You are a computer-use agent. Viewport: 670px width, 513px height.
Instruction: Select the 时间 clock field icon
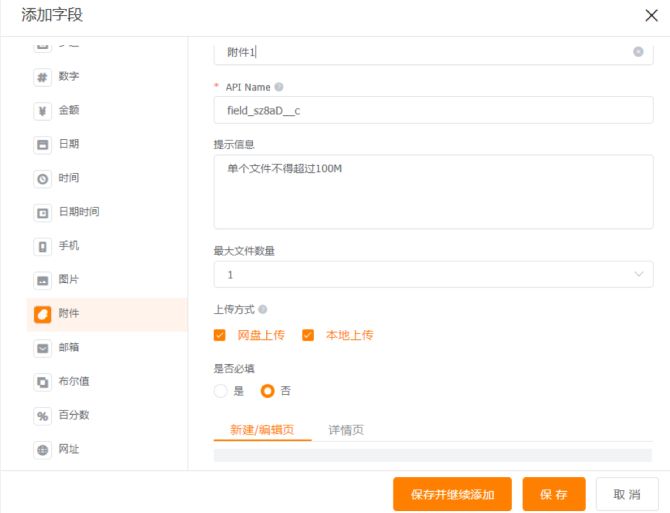pyautogui.click(x=43, y=179)
